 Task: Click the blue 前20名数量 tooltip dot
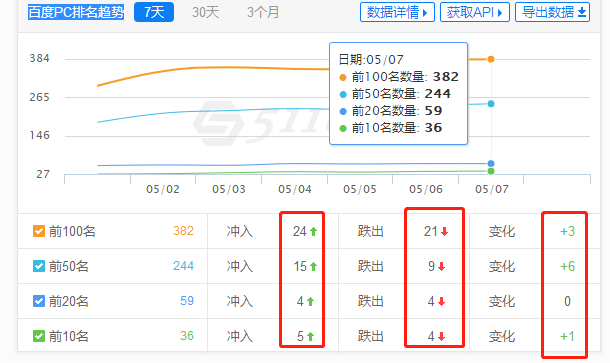[343, 112]
